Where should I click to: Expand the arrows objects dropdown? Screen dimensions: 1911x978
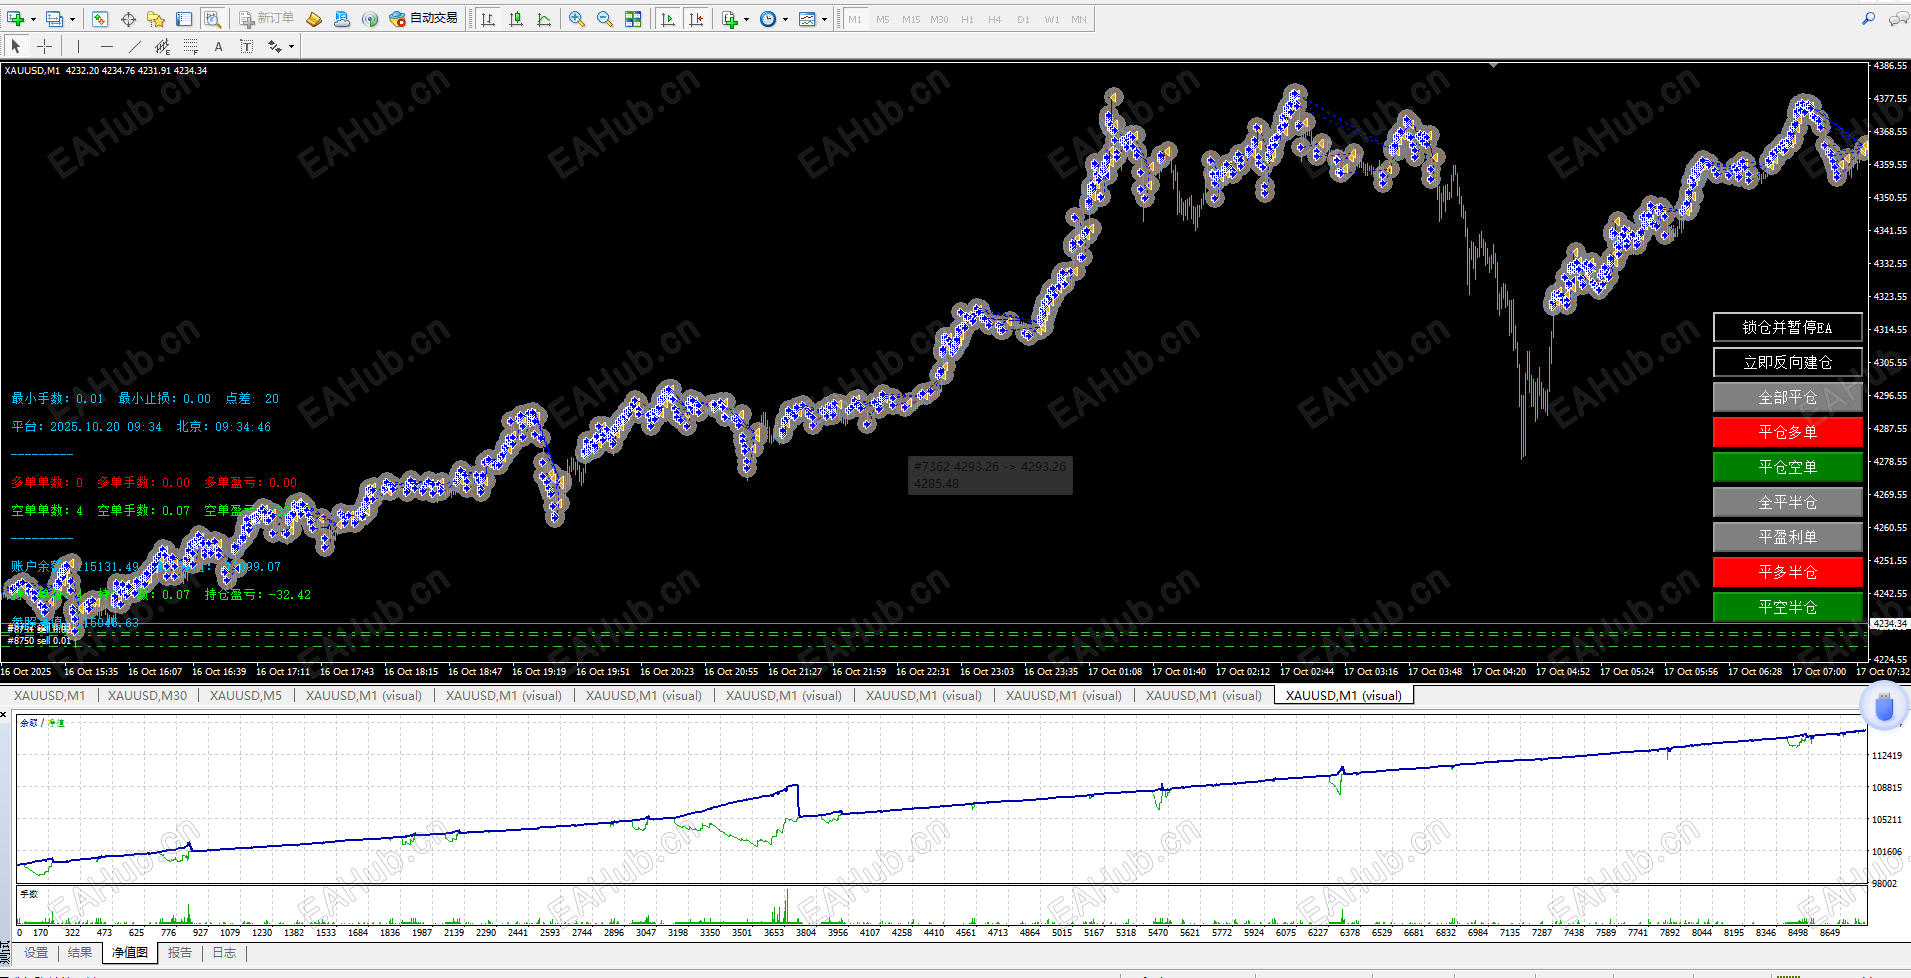click(291, 46)
